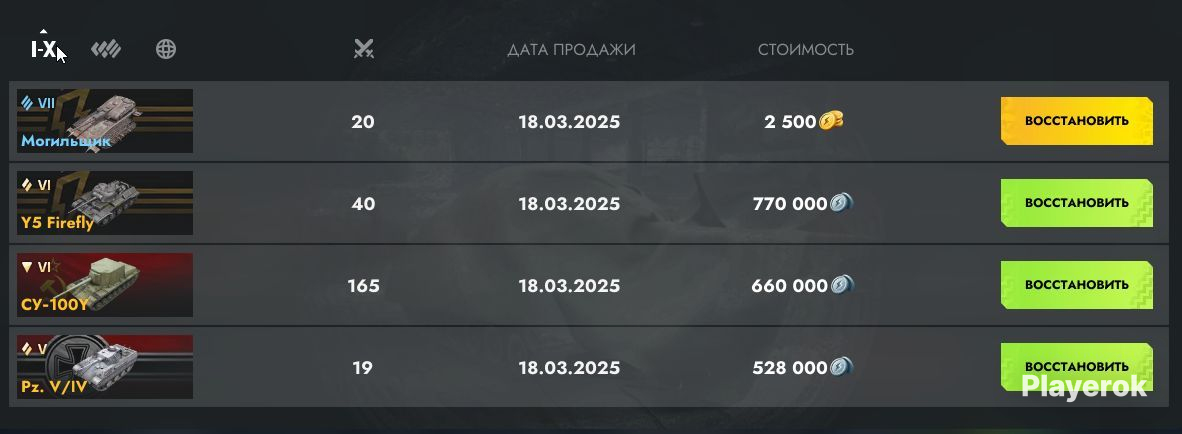Toggle ascending arrow above I-X

[43, 32]
